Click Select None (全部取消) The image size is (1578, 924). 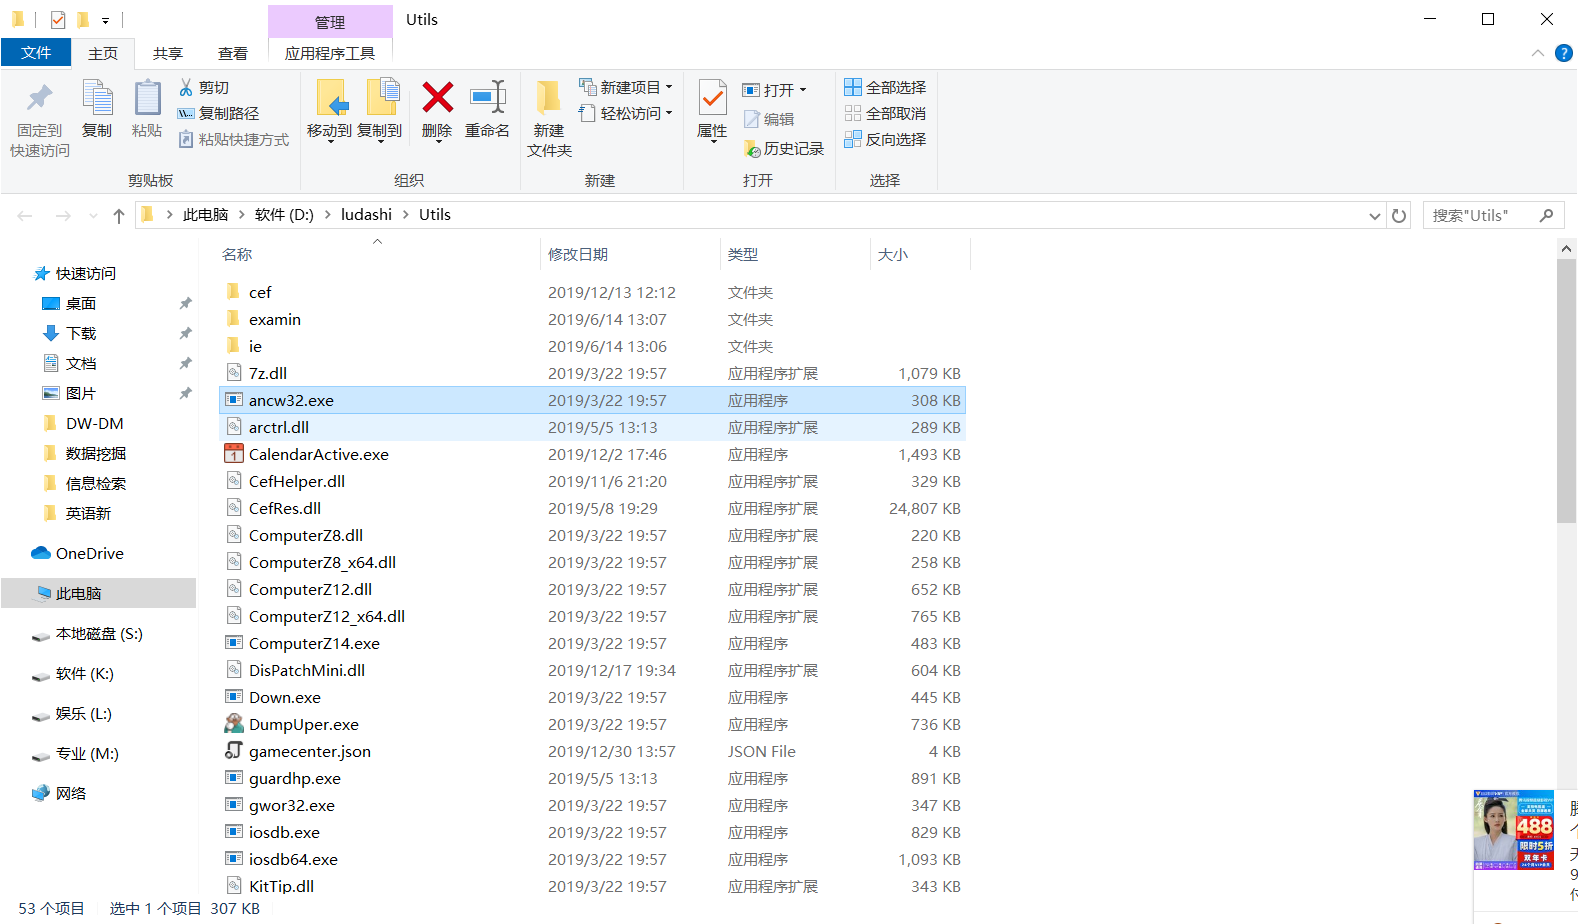click(885, 114)
